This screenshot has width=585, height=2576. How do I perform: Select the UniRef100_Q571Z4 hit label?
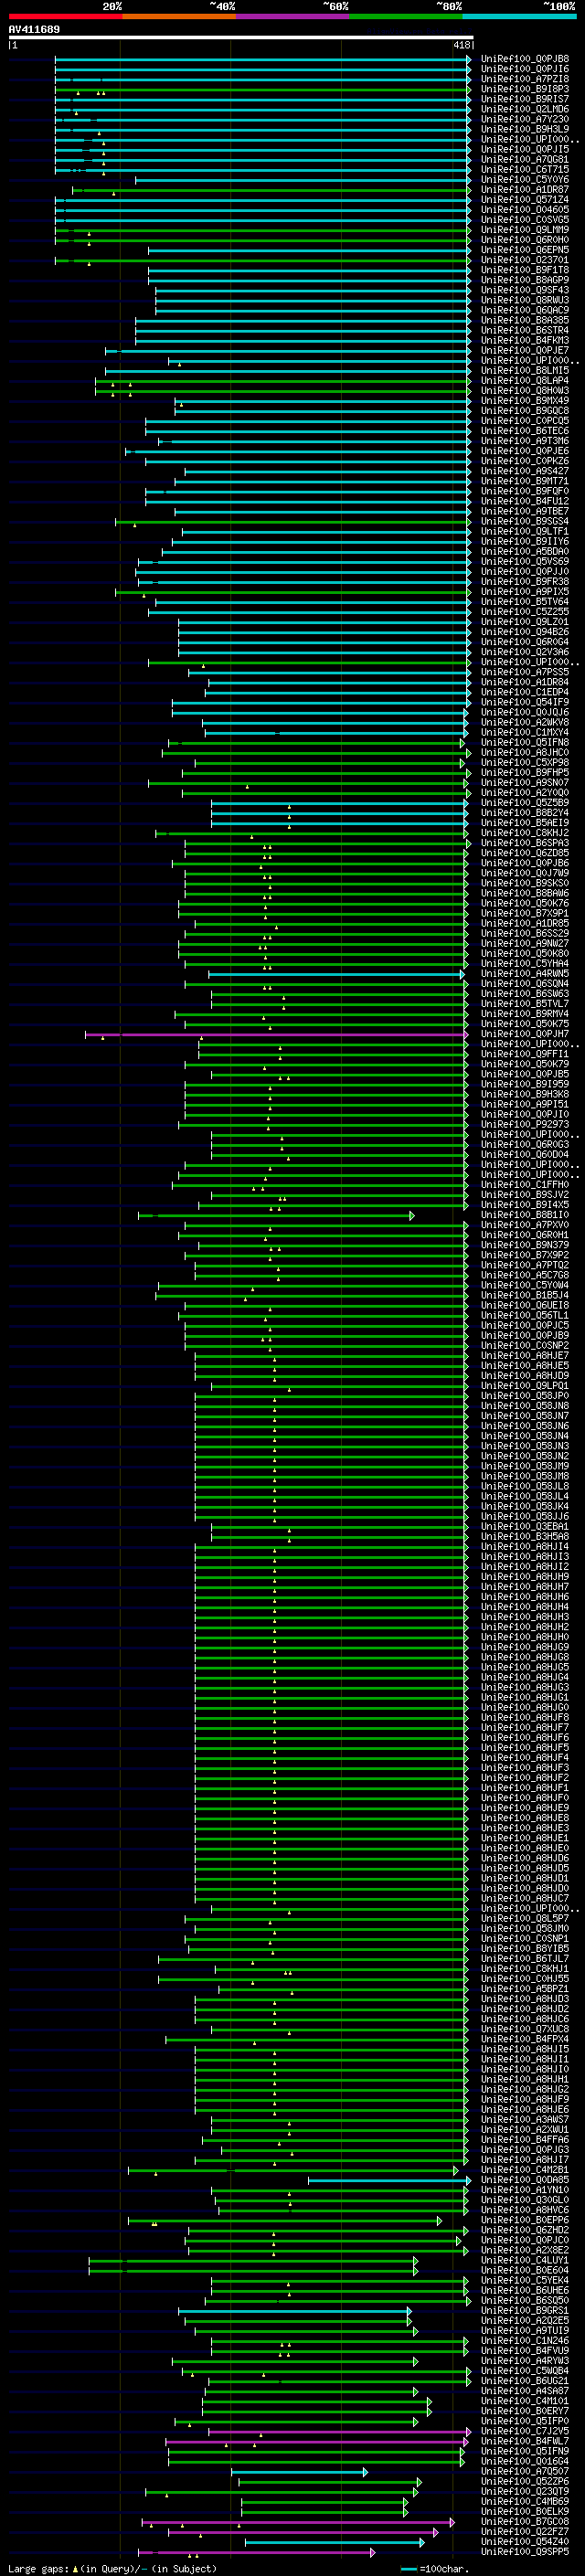pyautogui.click(x=525, y=200)
